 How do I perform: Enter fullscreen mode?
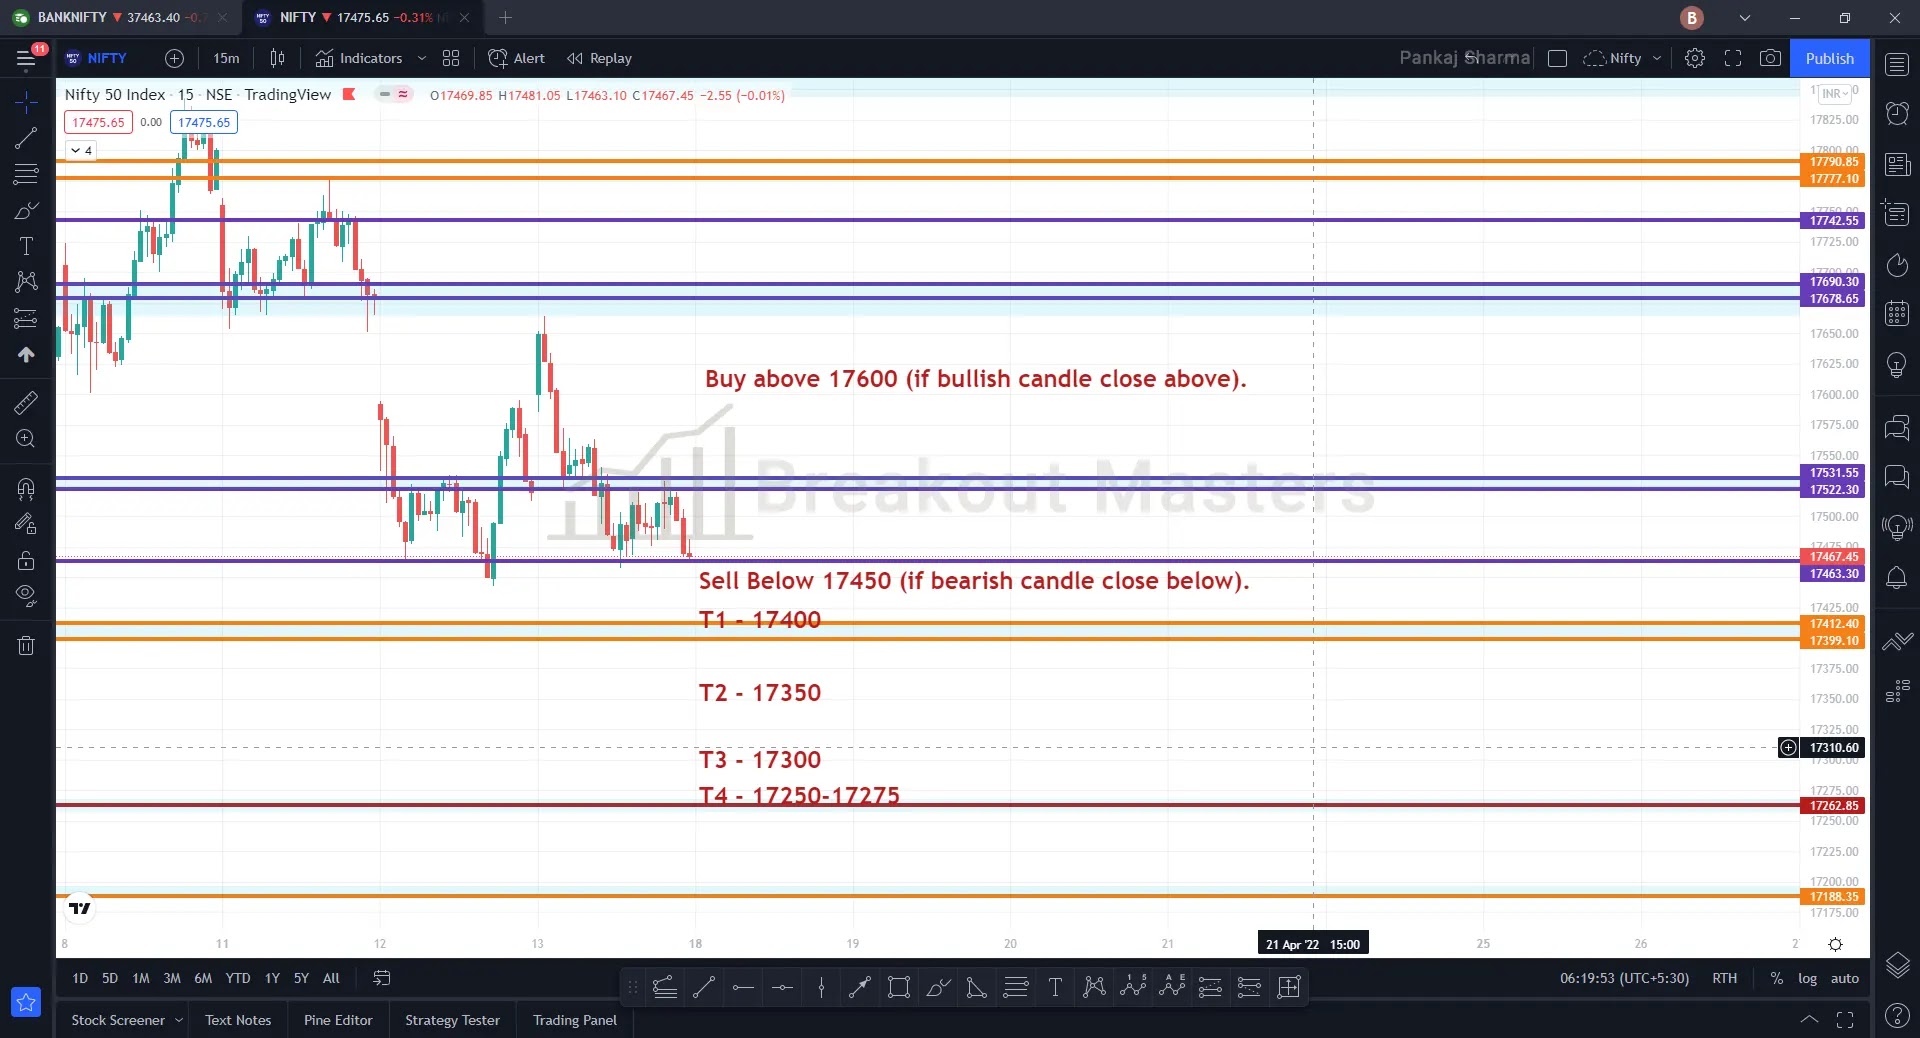tap(1733, 59)
